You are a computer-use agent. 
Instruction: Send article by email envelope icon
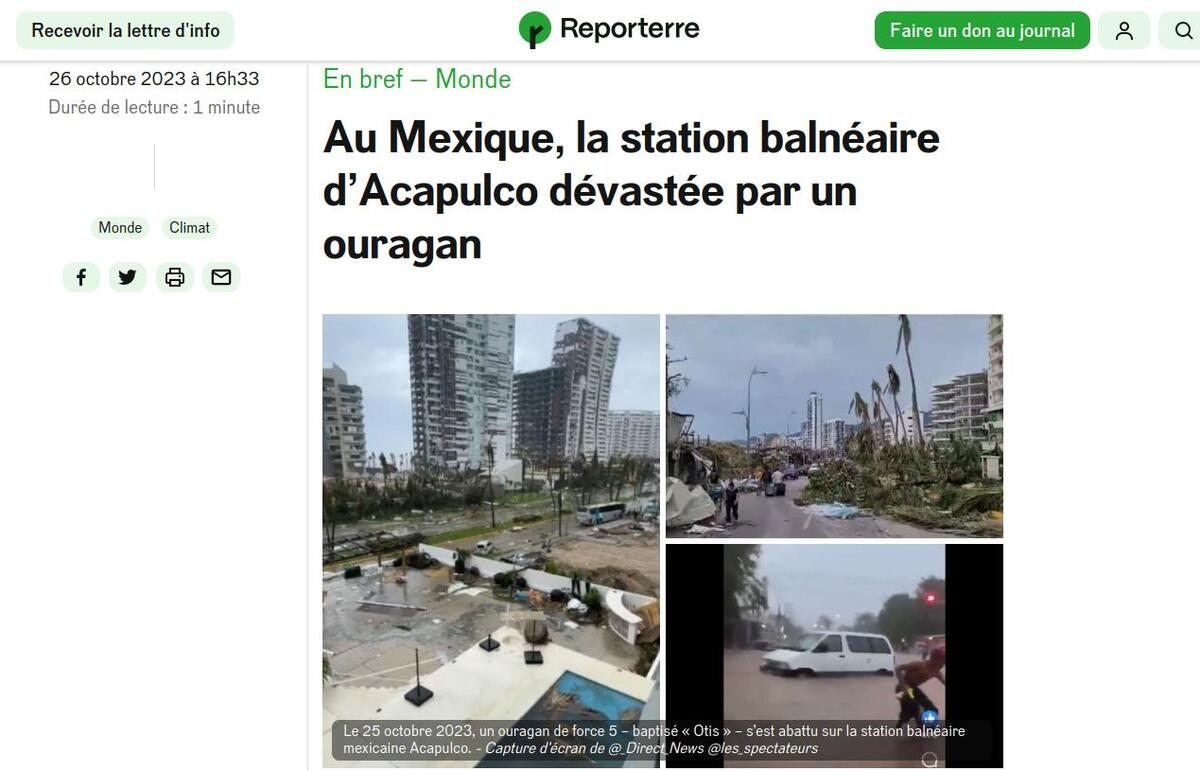[221, 277]
